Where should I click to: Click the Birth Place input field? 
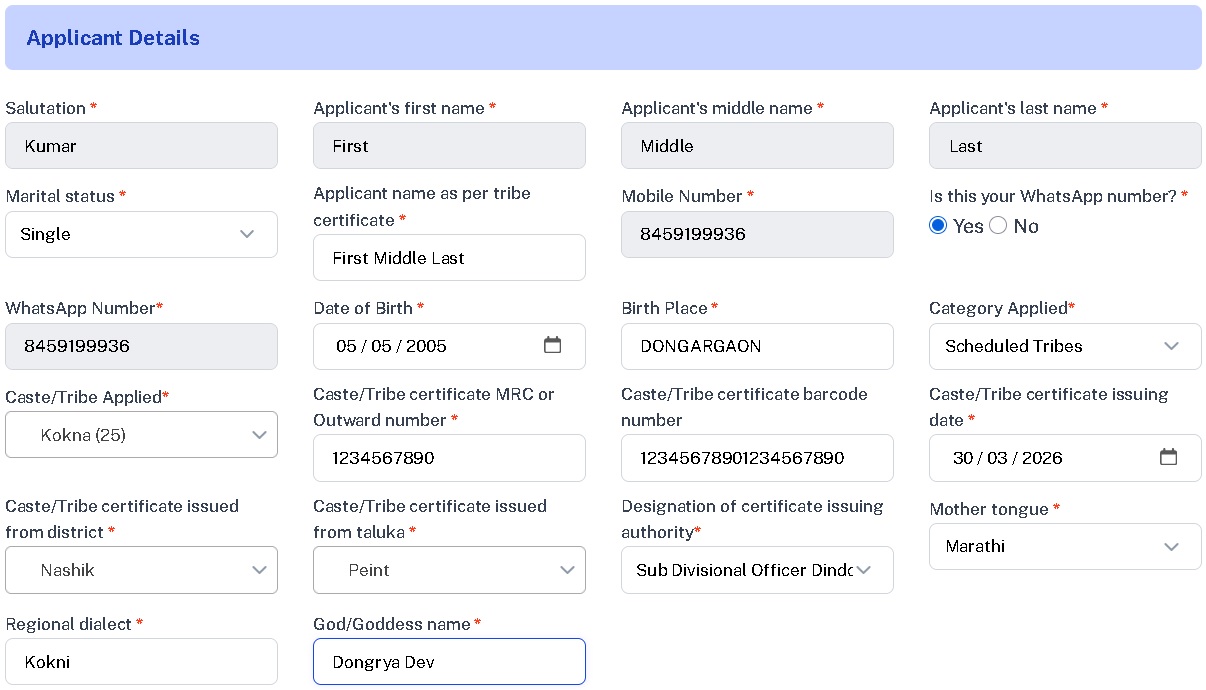[757, 346]
